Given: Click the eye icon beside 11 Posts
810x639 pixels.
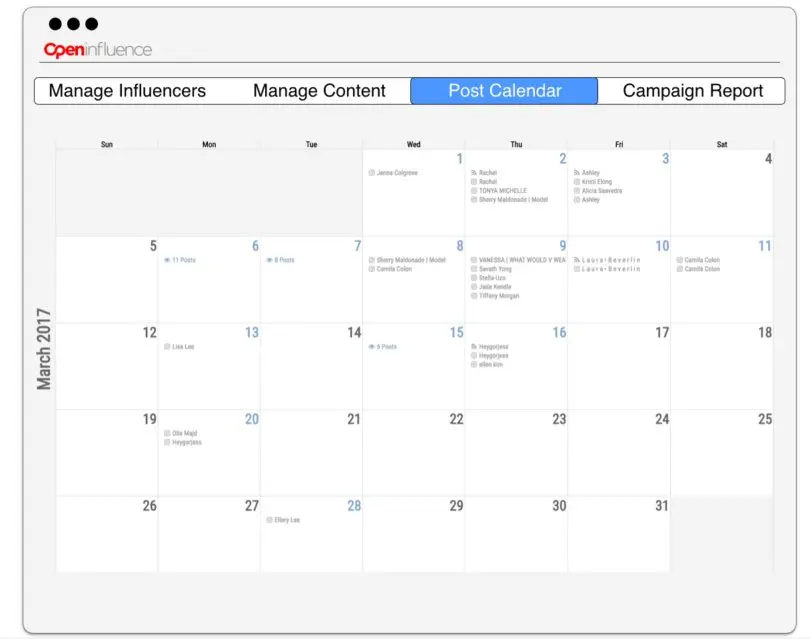Looking at the screenshot, I should tap(167, 260).
